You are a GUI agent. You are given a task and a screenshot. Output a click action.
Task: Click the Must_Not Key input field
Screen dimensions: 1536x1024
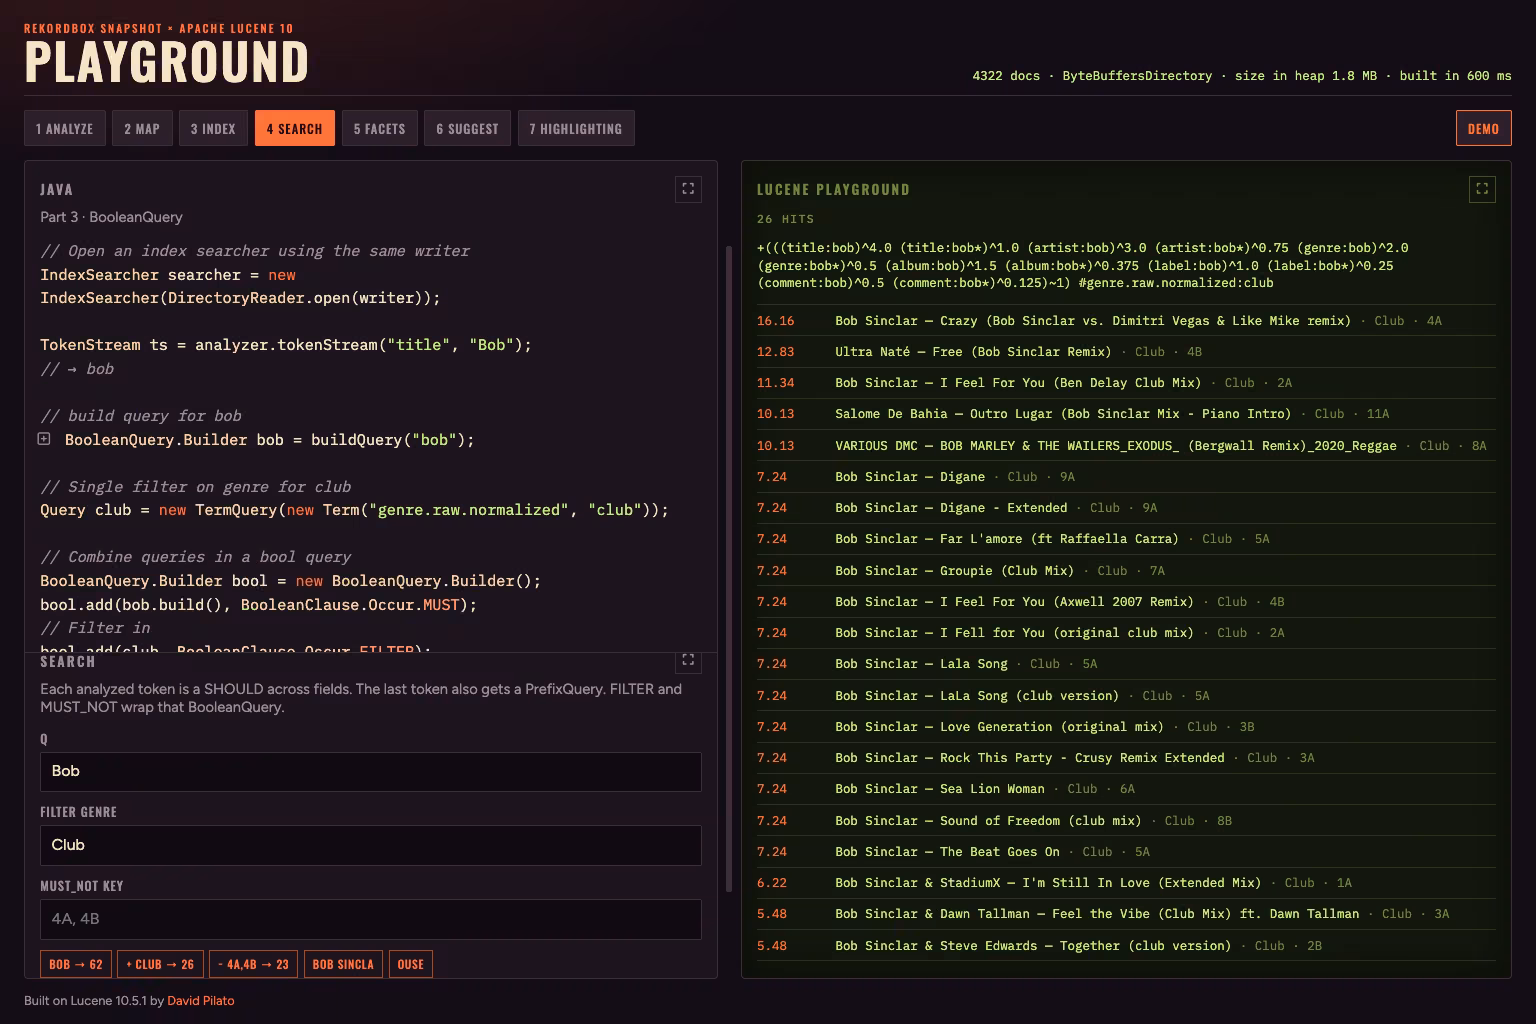point(371,919)
